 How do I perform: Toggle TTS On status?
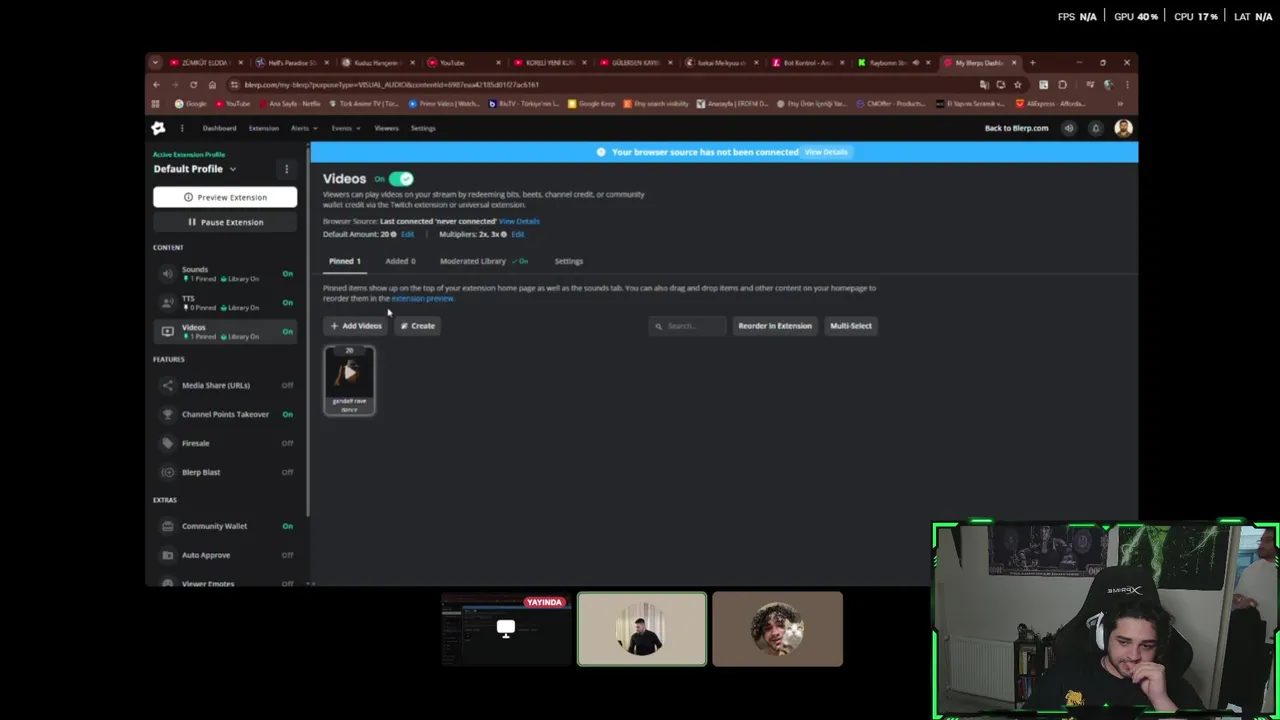pyautogui.click(x=287, y=302)
